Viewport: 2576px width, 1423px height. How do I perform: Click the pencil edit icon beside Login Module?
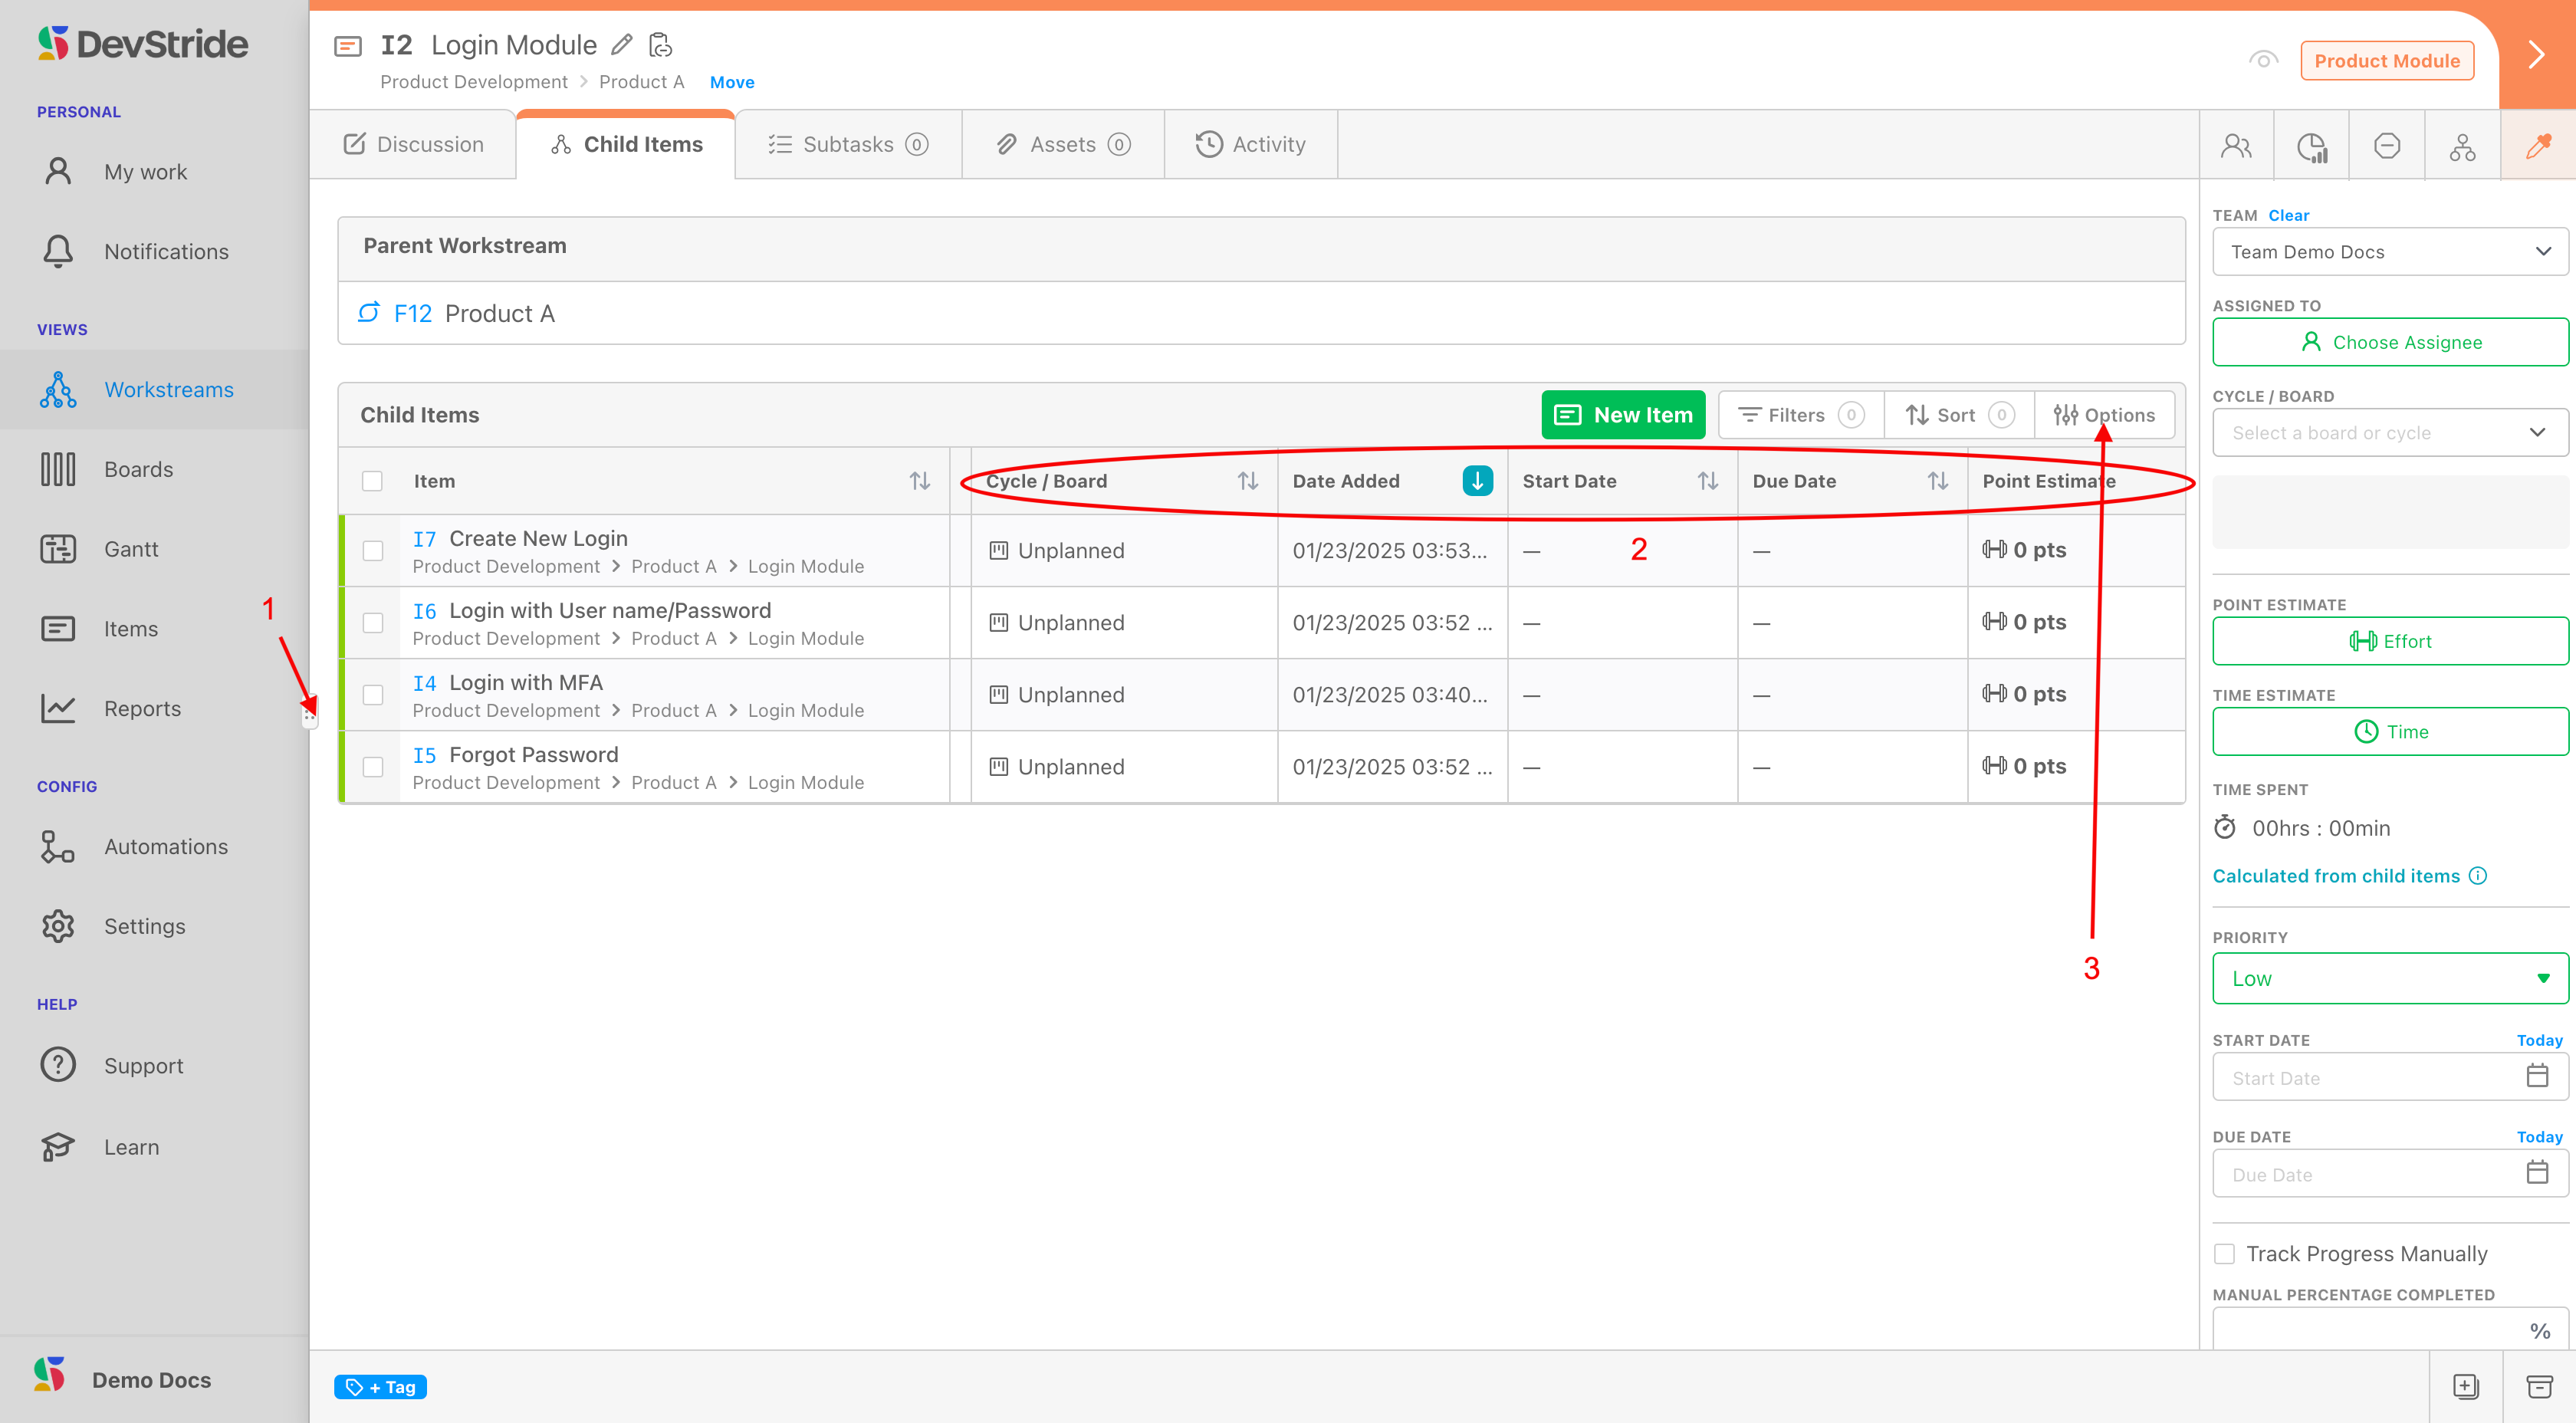[x=622, y=45]
